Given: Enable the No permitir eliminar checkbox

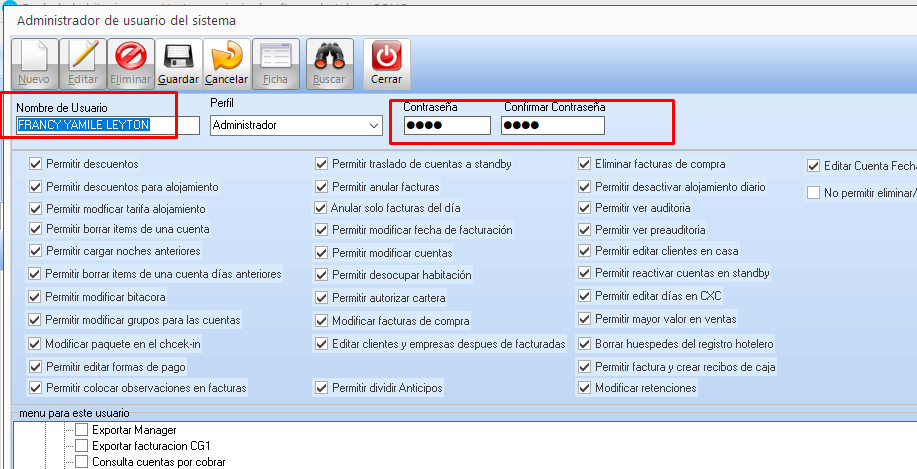Looking at the screenshot, I should [814, 192].
